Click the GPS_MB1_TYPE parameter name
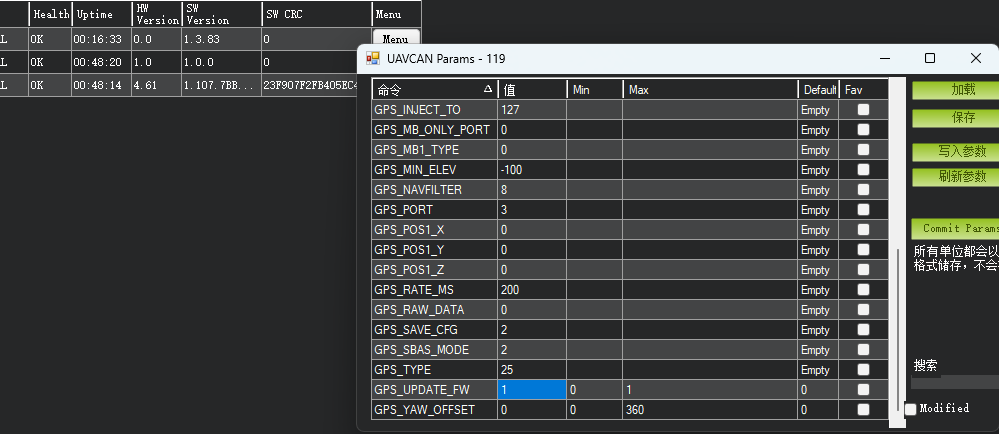This screenshot has height=434, width=999. tap(435, 150)
